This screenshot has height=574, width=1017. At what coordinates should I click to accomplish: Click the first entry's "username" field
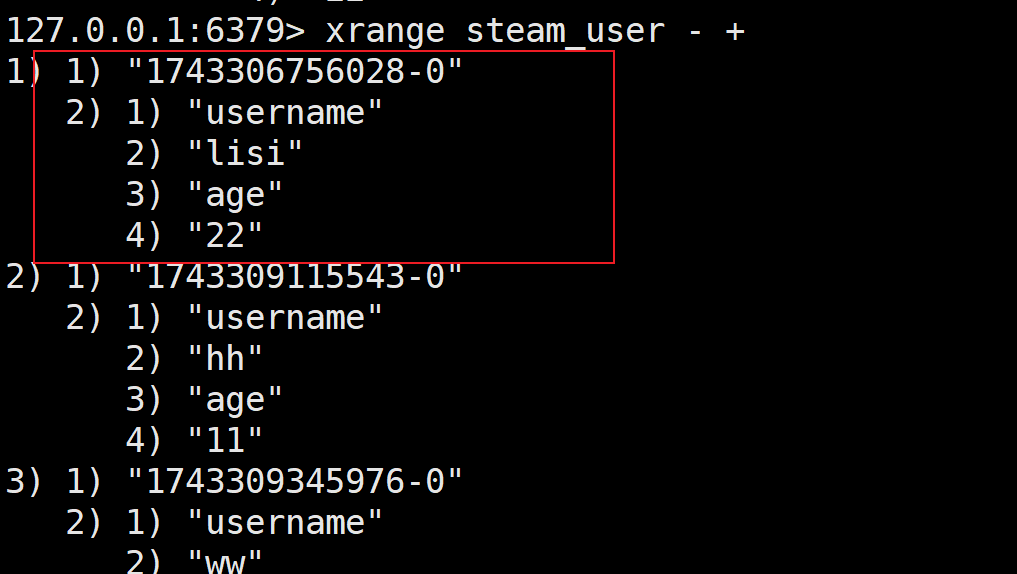coord(285,113)
